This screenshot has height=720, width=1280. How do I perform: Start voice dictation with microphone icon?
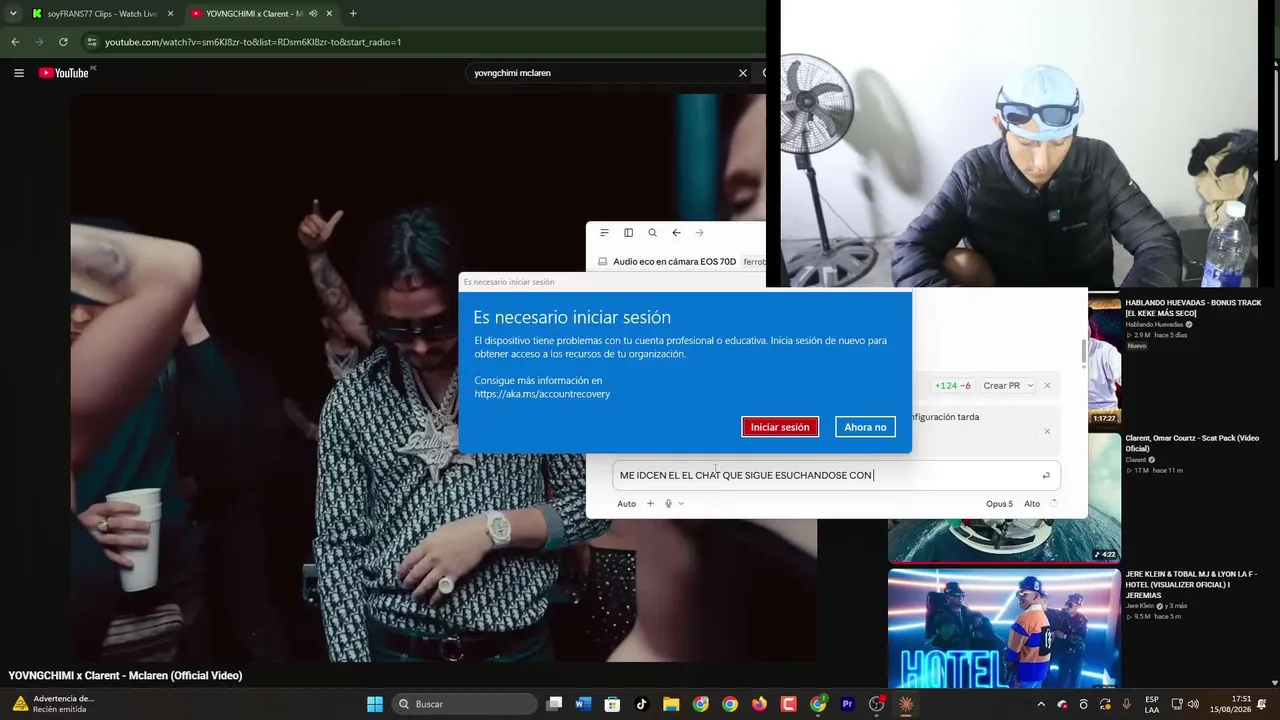coord(668,504)
